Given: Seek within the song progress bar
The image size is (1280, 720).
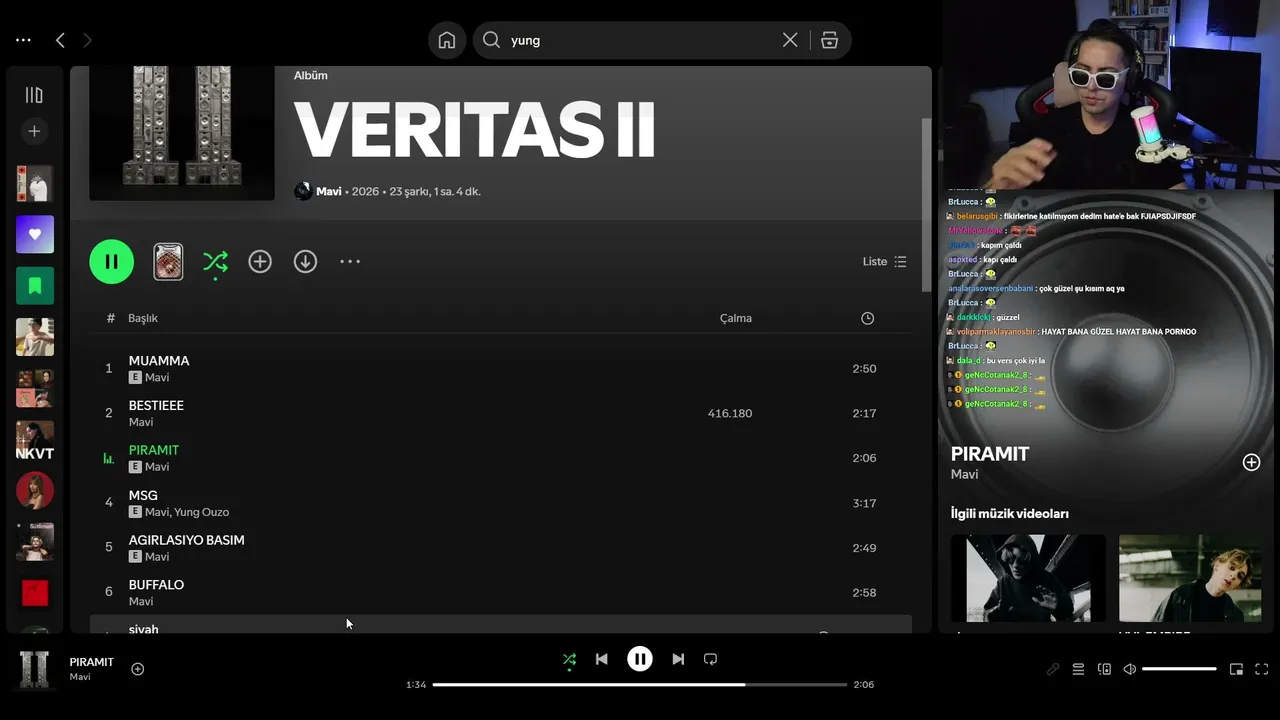Looking at the screenshot, I should (640, 685).
